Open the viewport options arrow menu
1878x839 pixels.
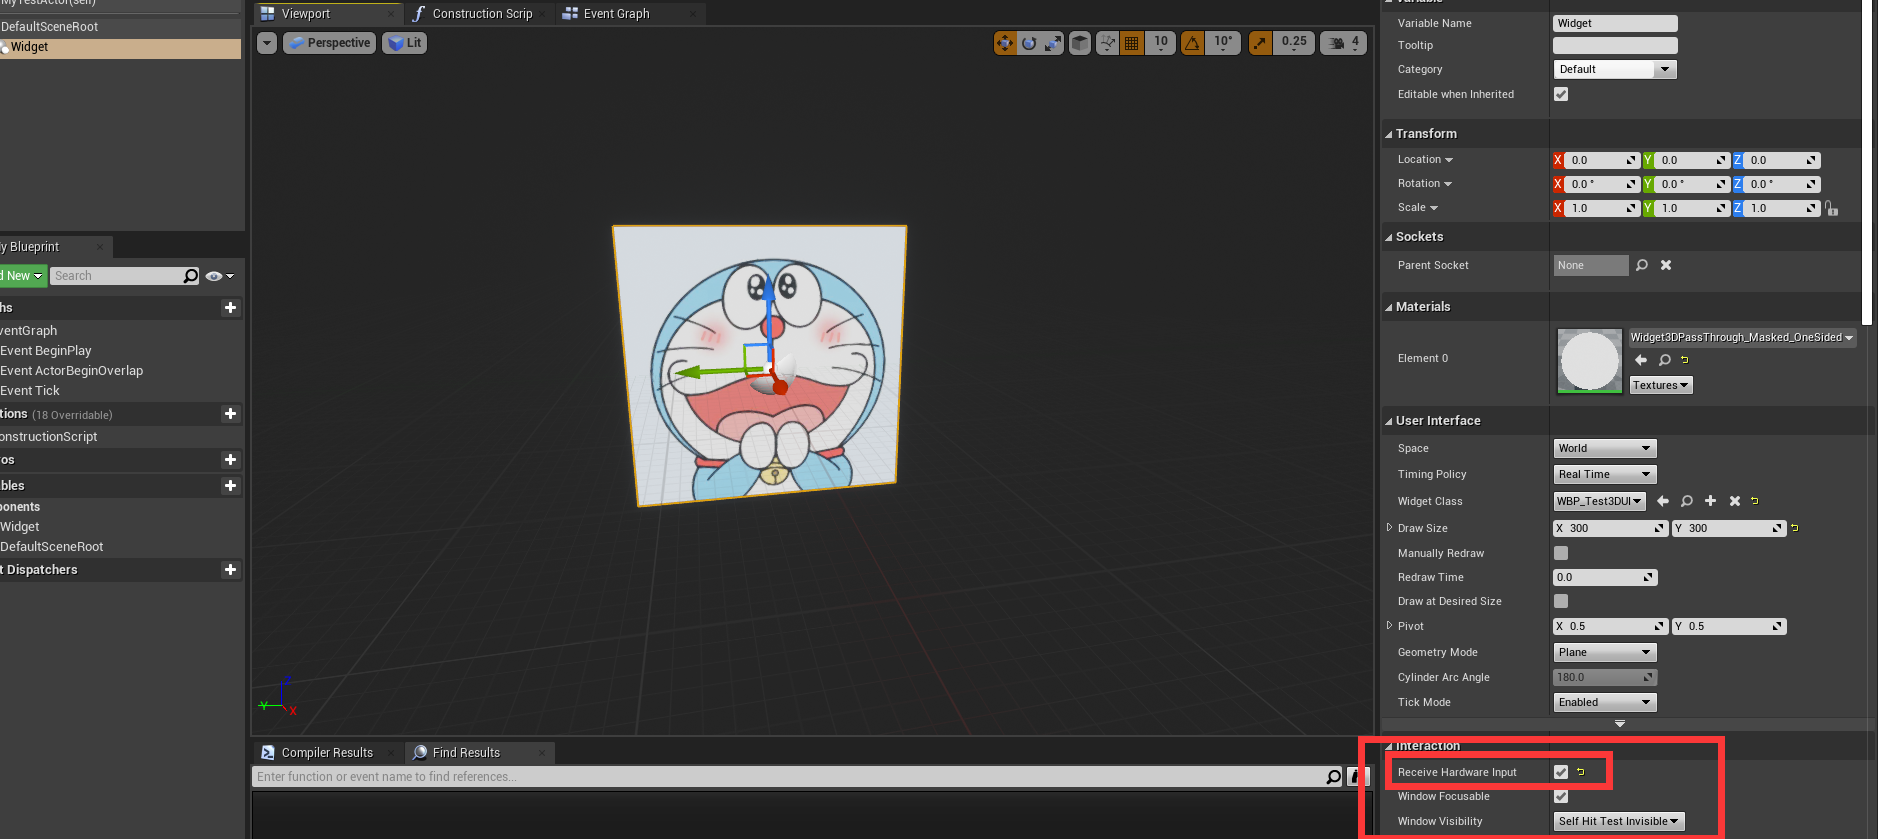(266, 43)
